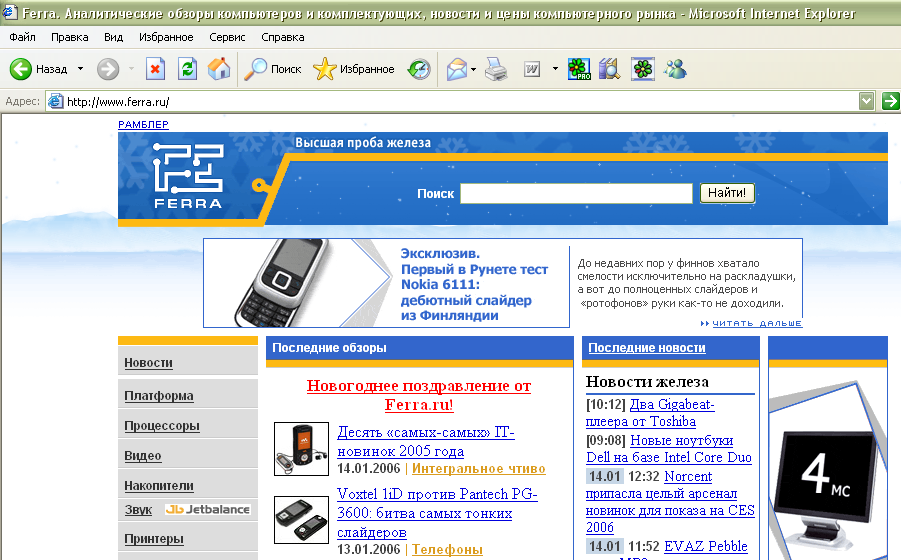Open the Nokia 6111 banner headline
The width and height of the screenshot is (901, 560).
coord(473,284)
